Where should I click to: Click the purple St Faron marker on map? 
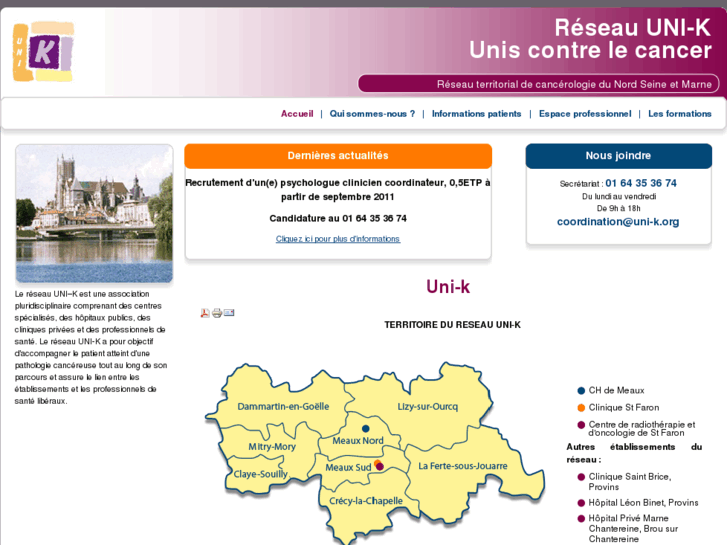pyautogui.click(x=380, y=467)
